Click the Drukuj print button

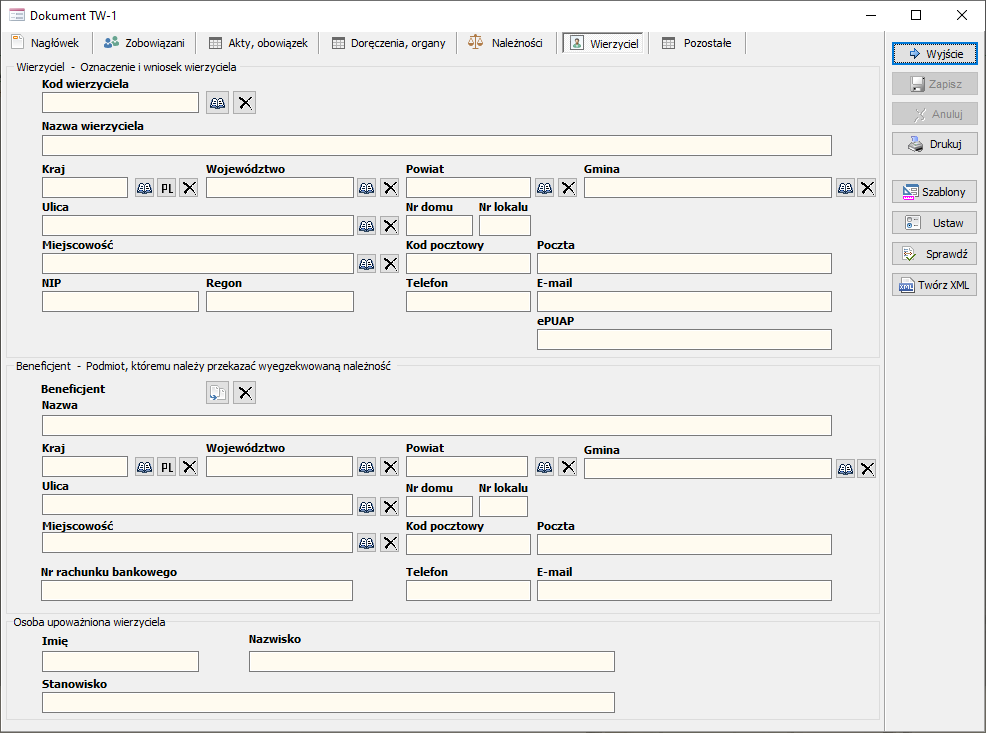point(934,144)
